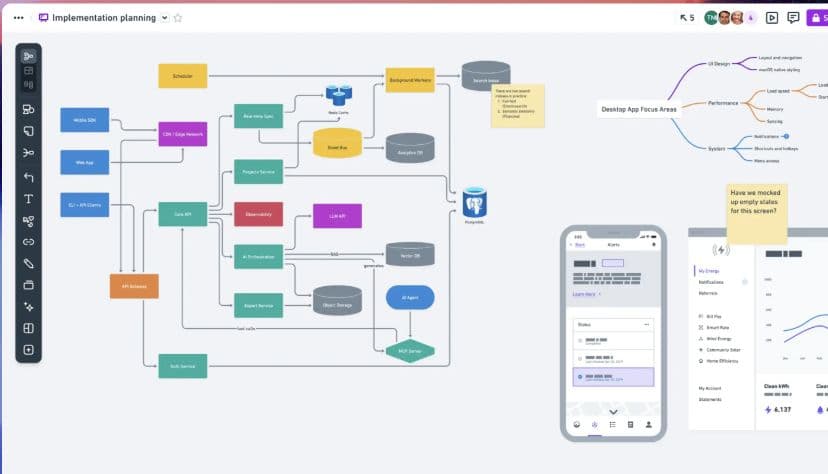Select the AI Agent node
The width and height of the screenshot is (828, 474).
point(410,298)
